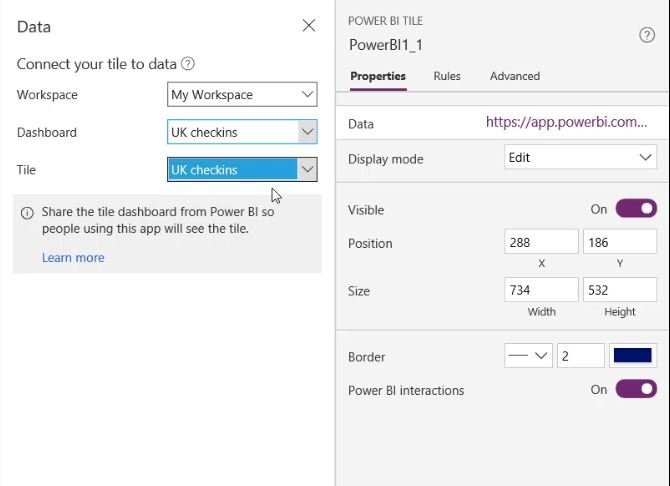This screenshot has height=486, width=670.
Task: Switch to the Rules tab
Action: click(447, 76)
